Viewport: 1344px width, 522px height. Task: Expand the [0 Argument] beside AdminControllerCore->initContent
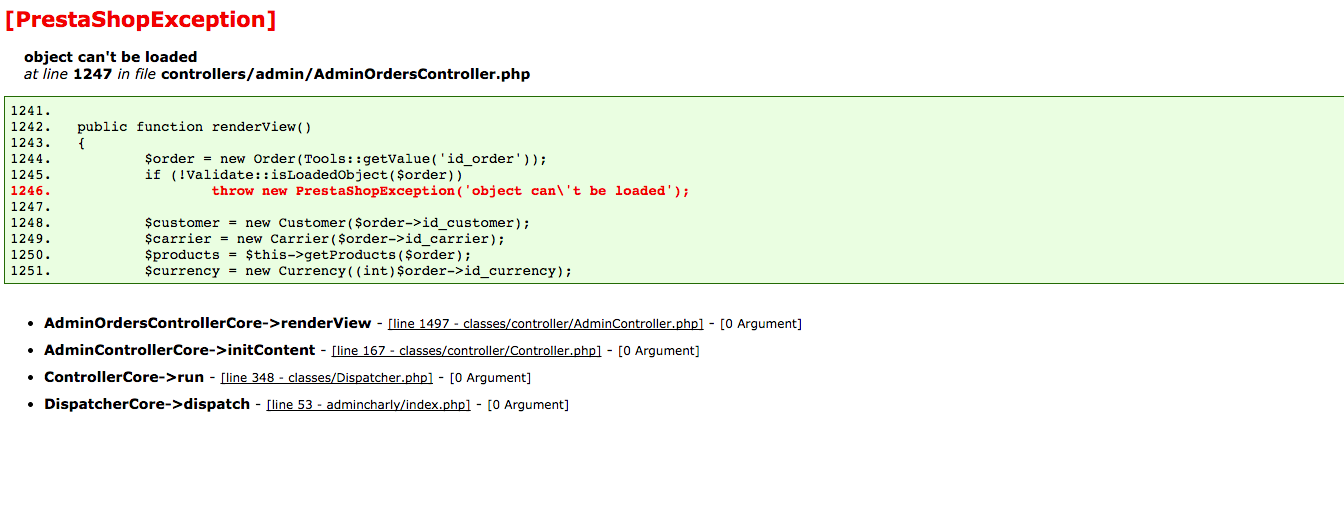click(x=659, y=351)
